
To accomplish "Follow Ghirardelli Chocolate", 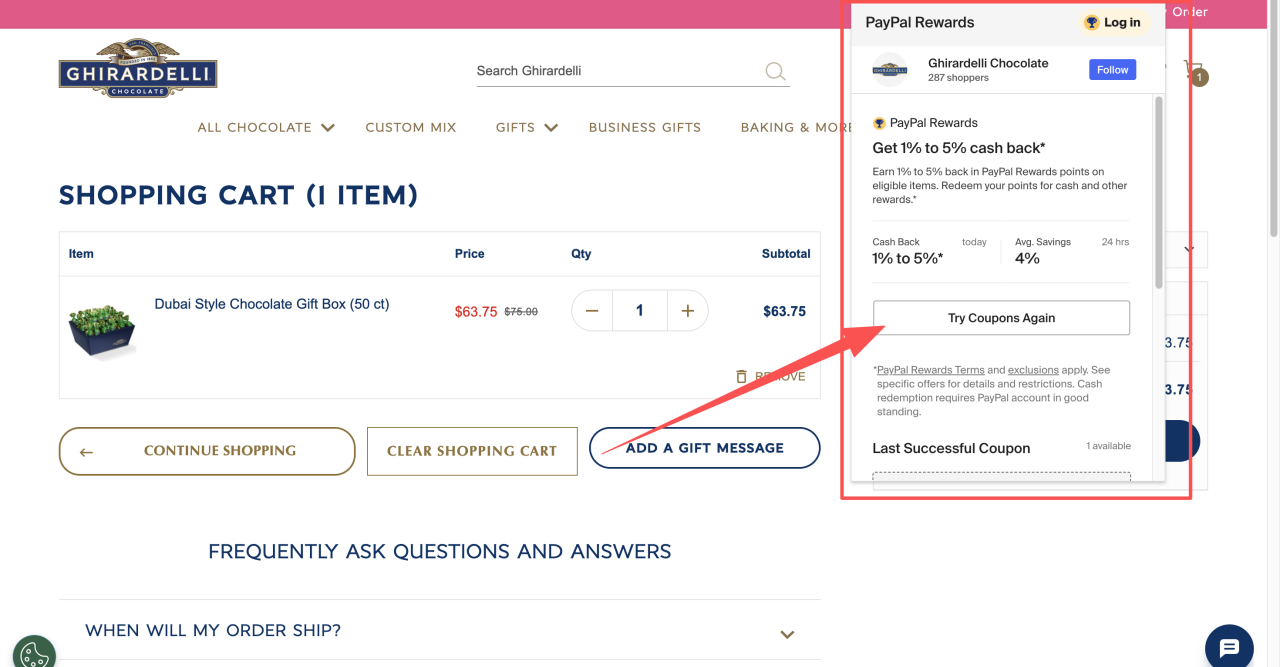I will (x=1112, y=69).
